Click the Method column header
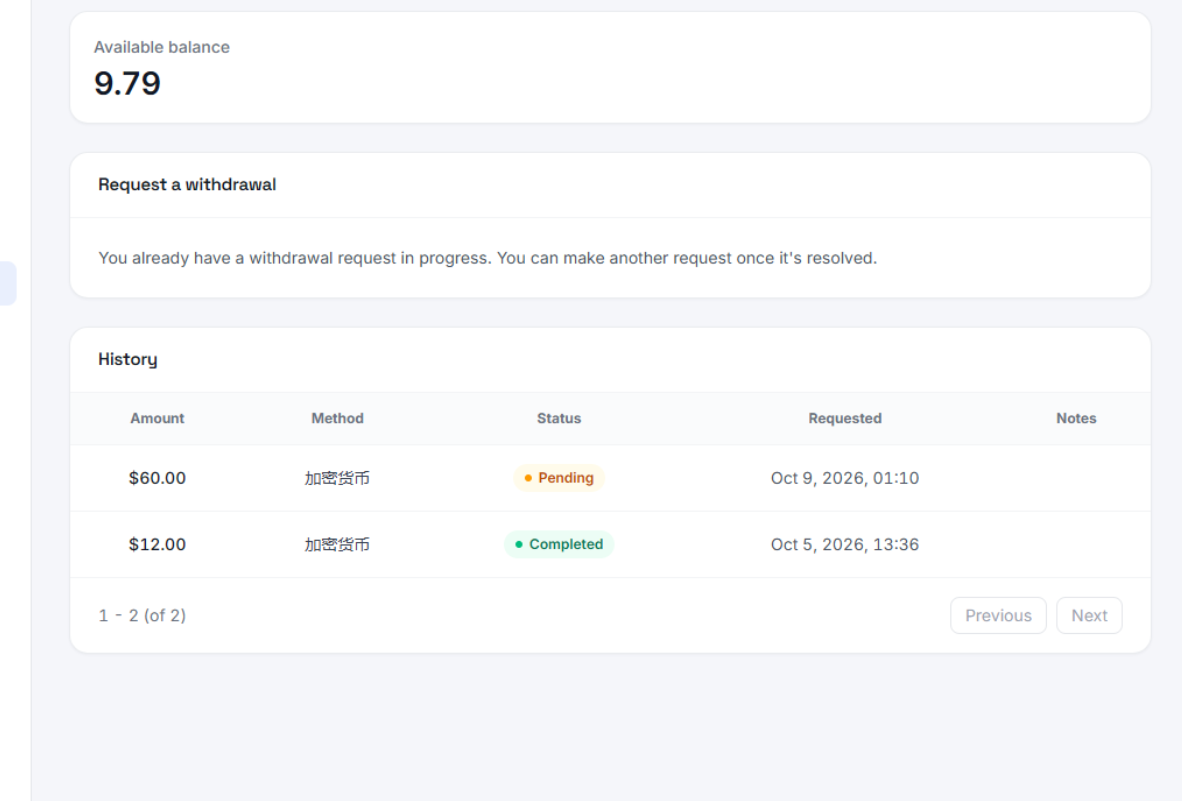 coord(337,418)
